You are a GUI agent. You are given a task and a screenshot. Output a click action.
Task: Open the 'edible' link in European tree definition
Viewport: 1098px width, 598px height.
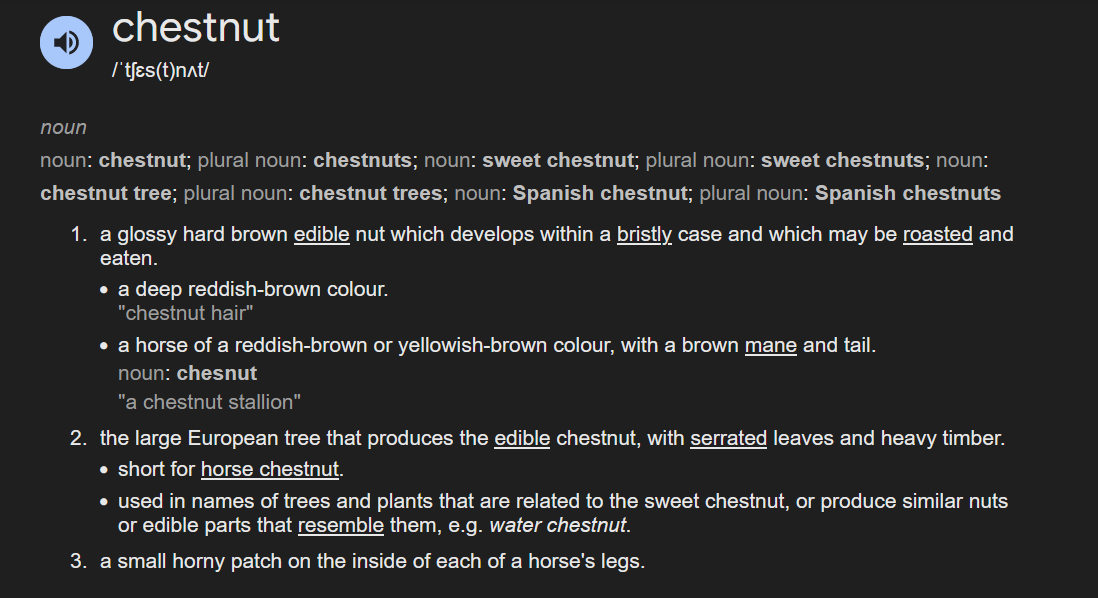pos(522,438)
